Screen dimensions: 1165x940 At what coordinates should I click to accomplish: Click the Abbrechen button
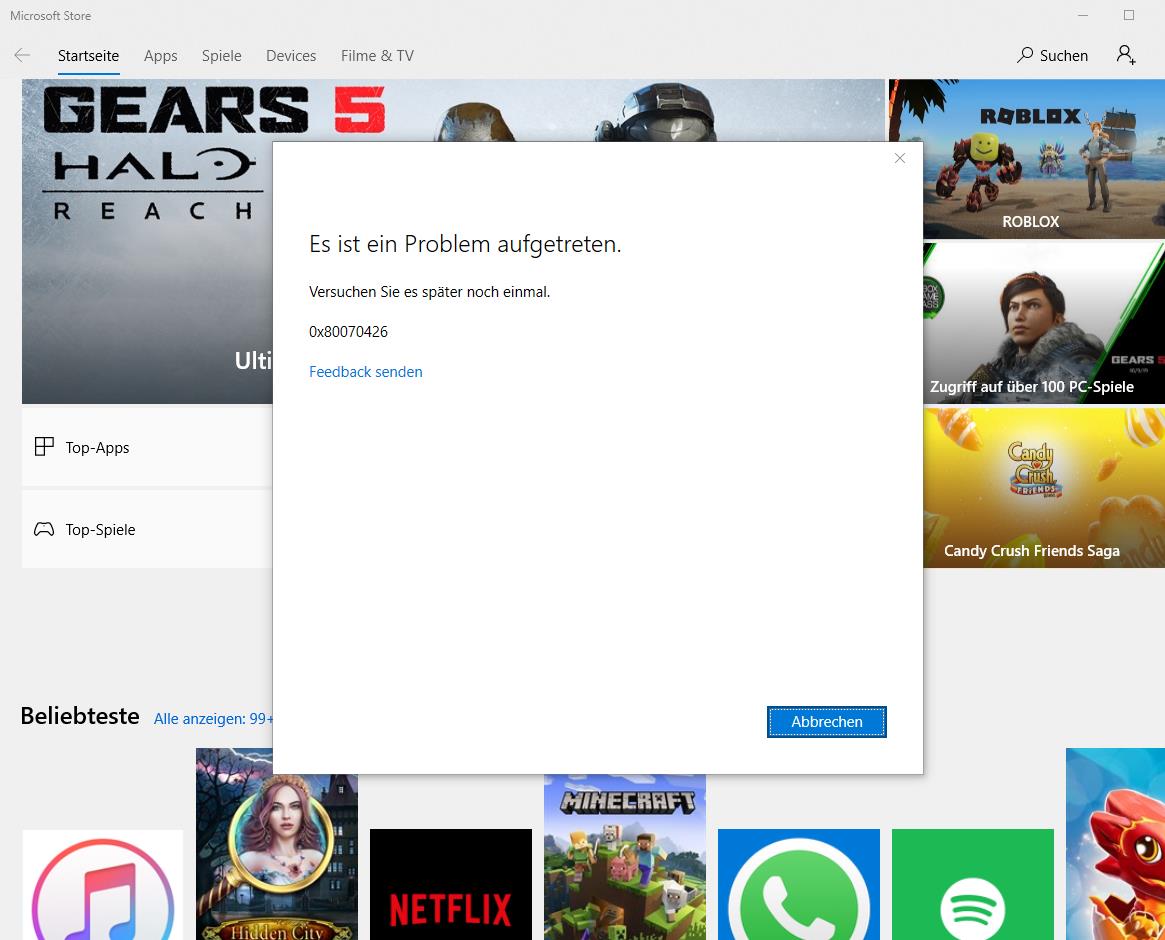click(x=827, y=722)
